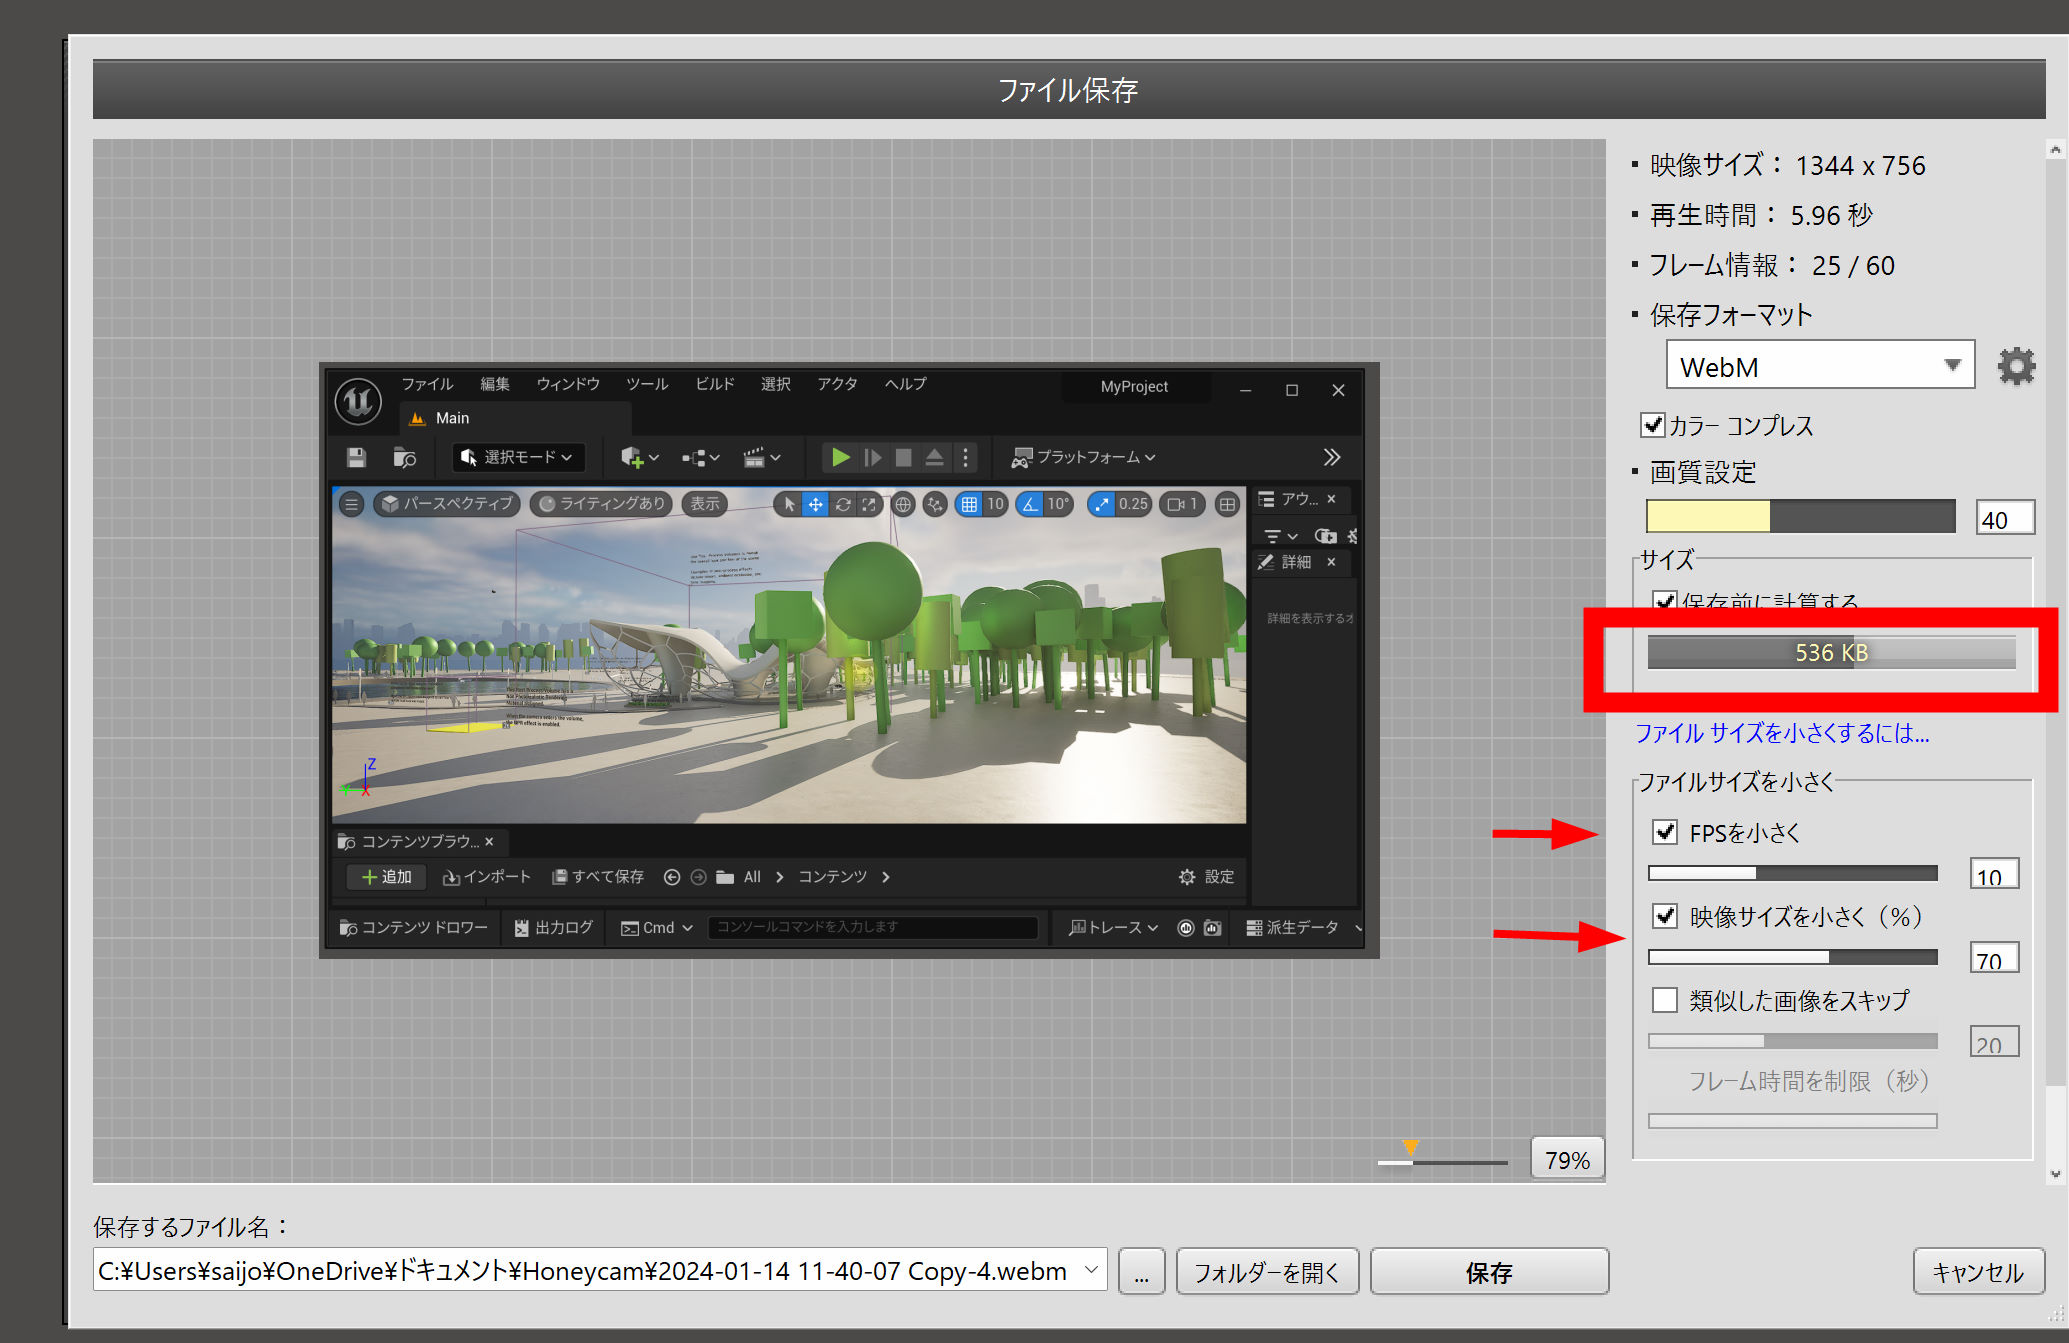Viewport: 2069px width, 1343px height.
Task: Click the quality value field showing 40
Action: (2004, 519)
